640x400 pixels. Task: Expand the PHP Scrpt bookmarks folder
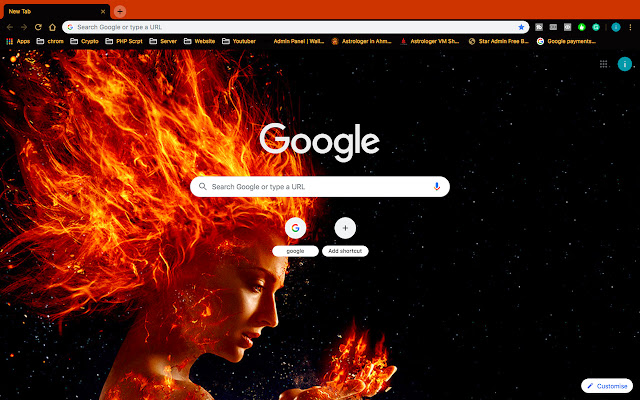point(124,41)
